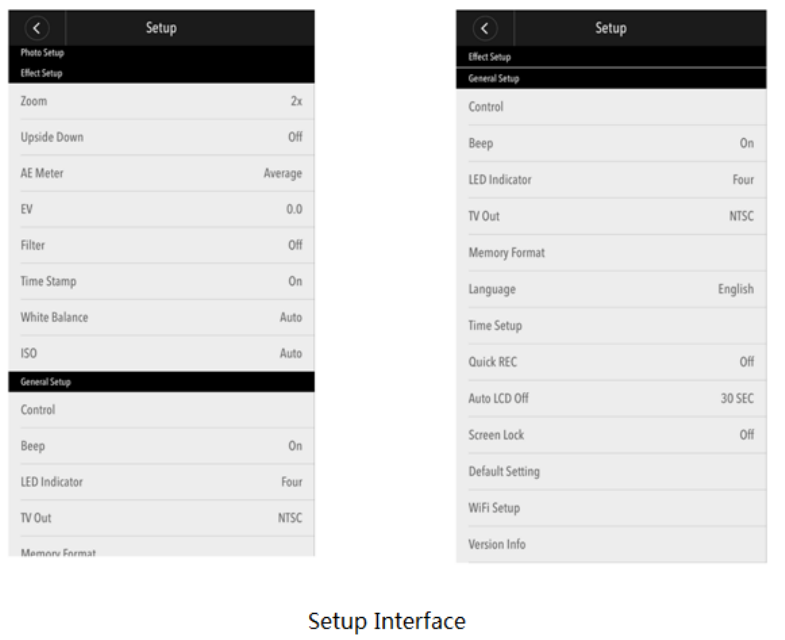Screen dimensions: 785x640
Task: Tap Effect Setup header on right screen
Action: coord(490,57)
